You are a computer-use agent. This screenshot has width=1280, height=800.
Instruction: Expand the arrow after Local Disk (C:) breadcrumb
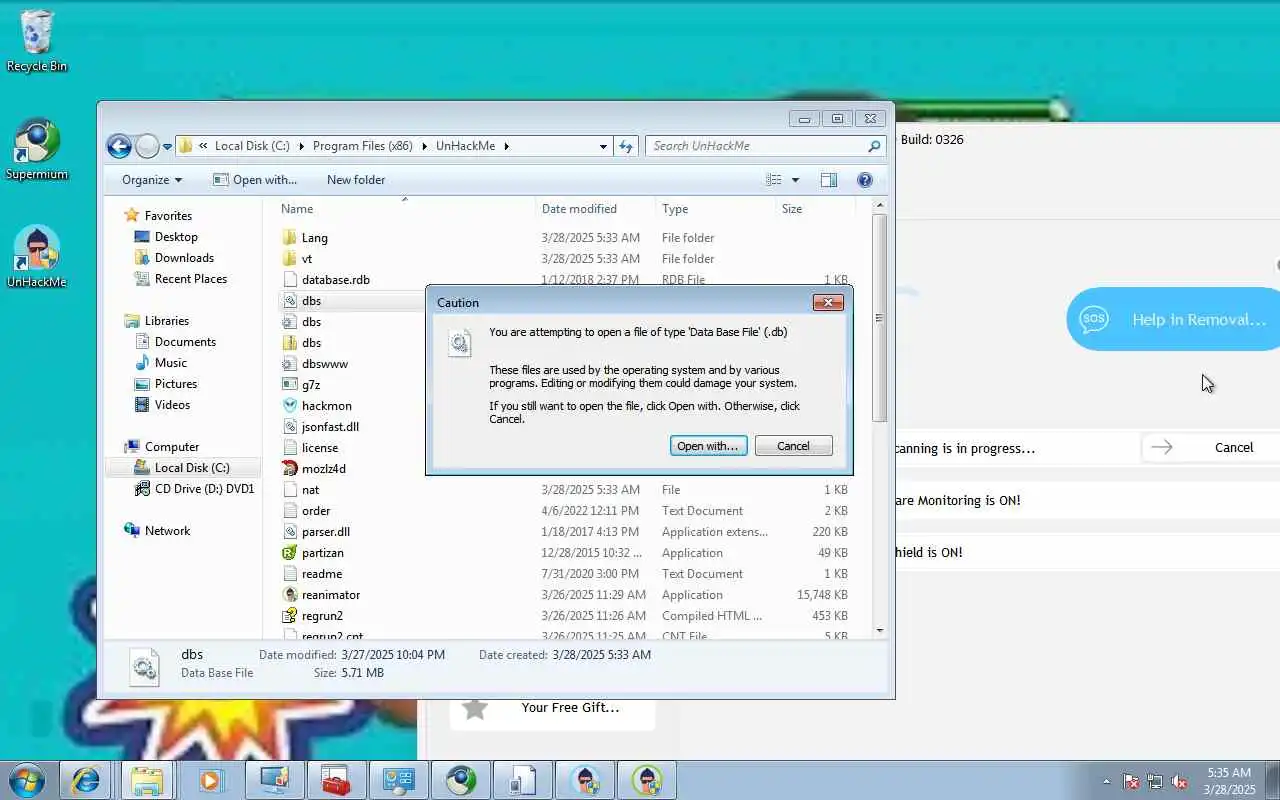coord(301,146)
